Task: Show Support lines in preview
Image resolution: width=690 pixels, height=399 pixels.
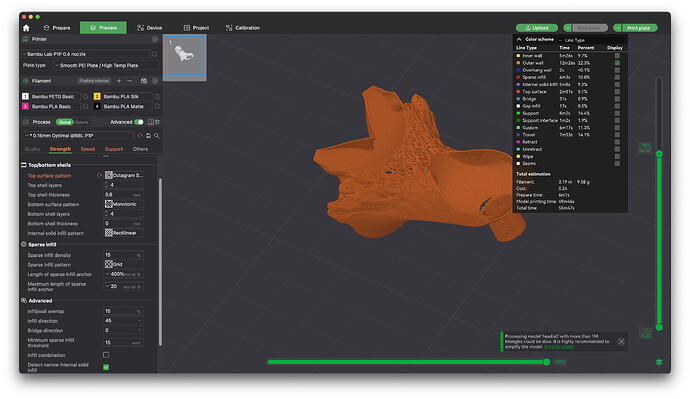Action: (617, 113)
